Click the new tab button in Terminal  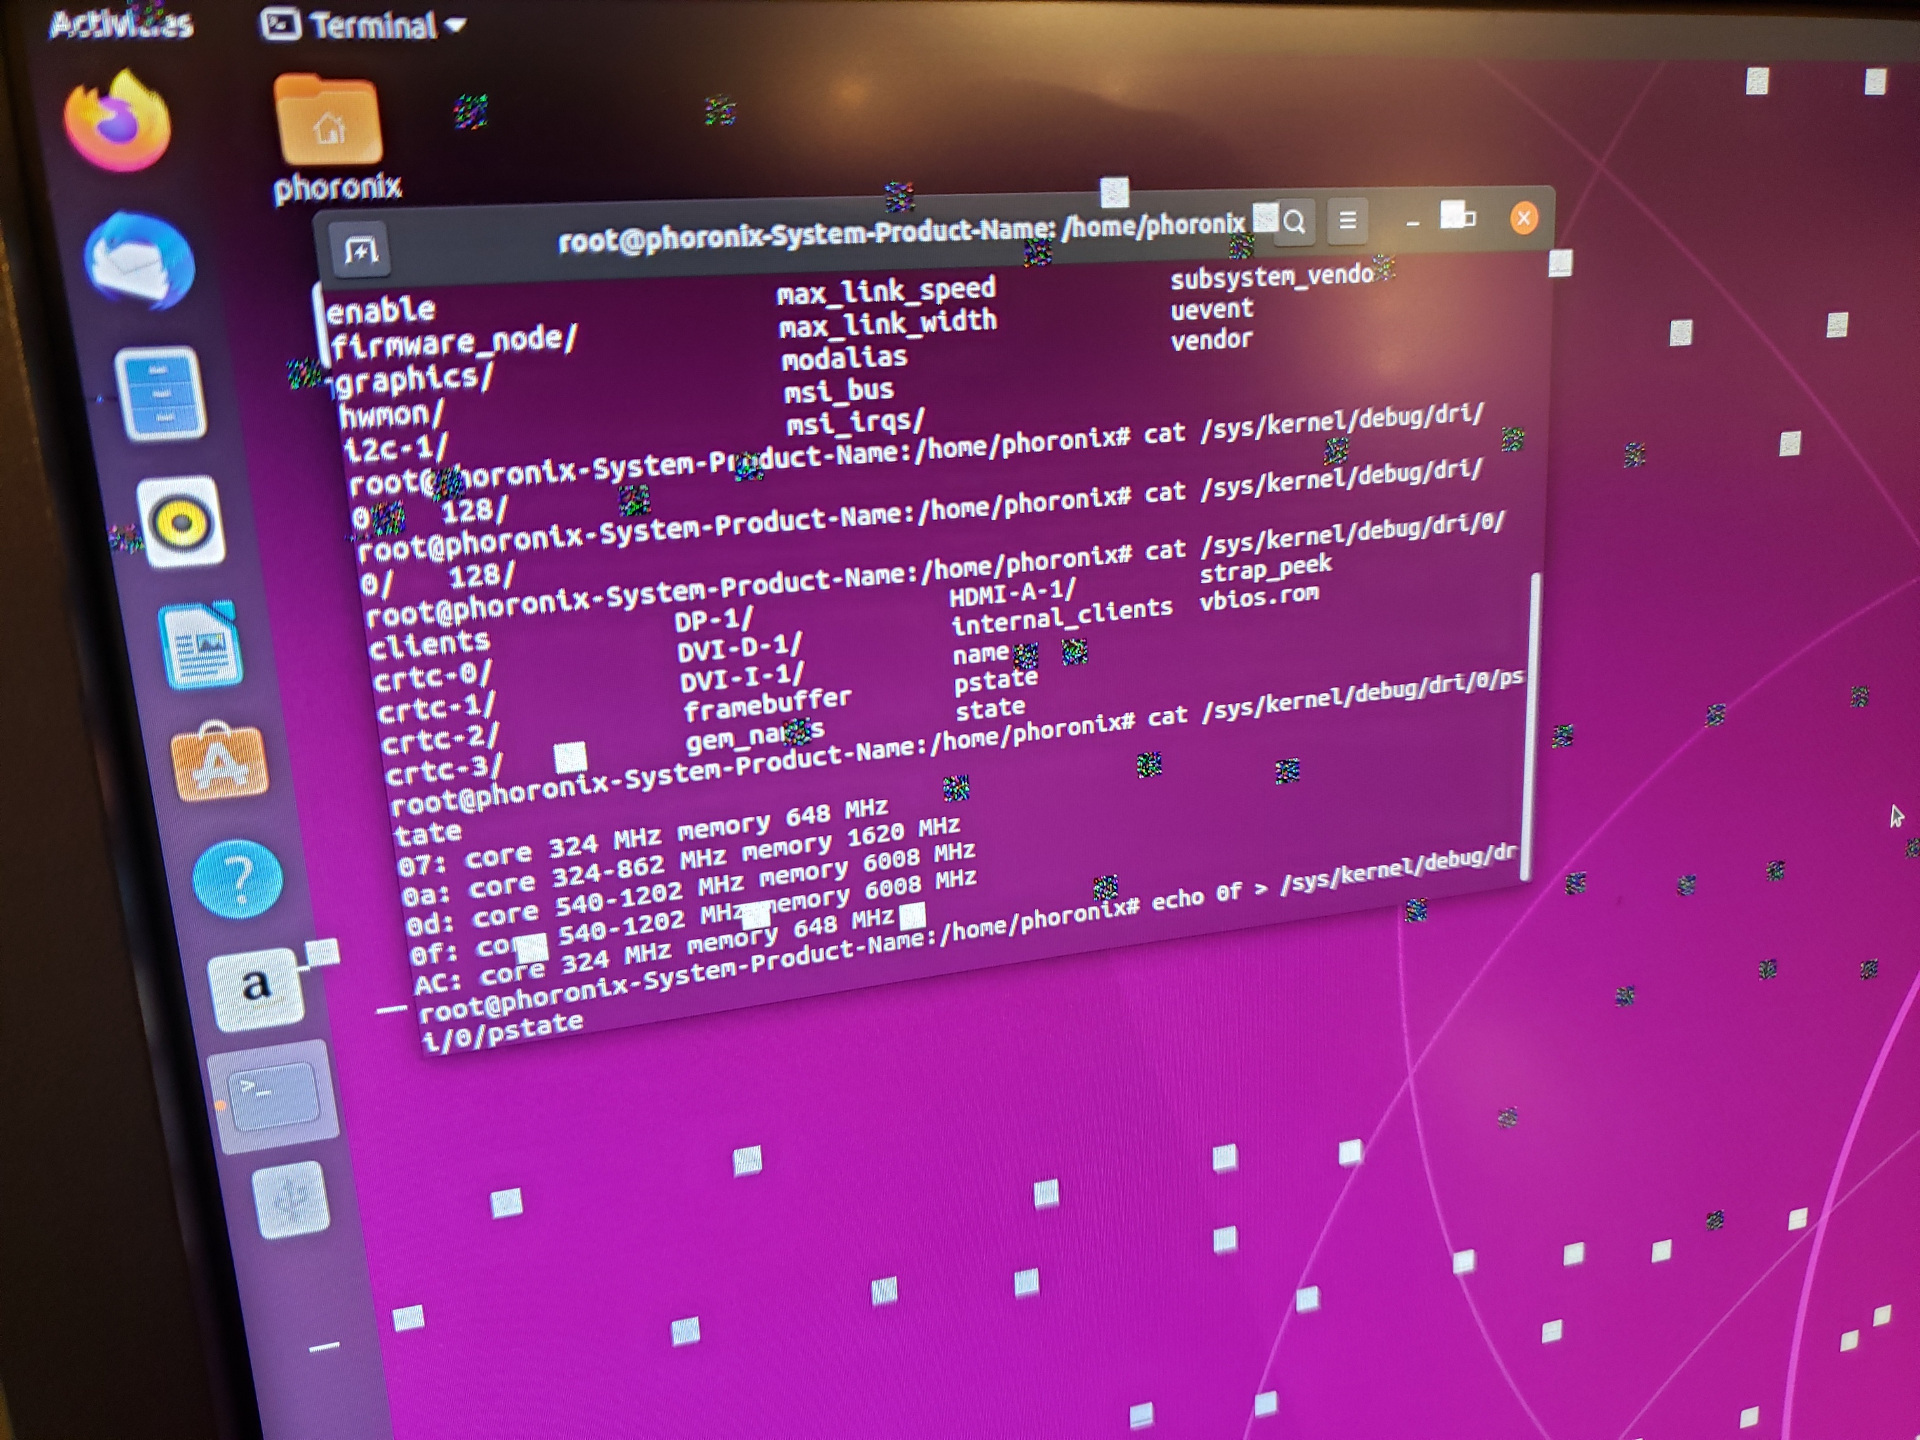361,250
